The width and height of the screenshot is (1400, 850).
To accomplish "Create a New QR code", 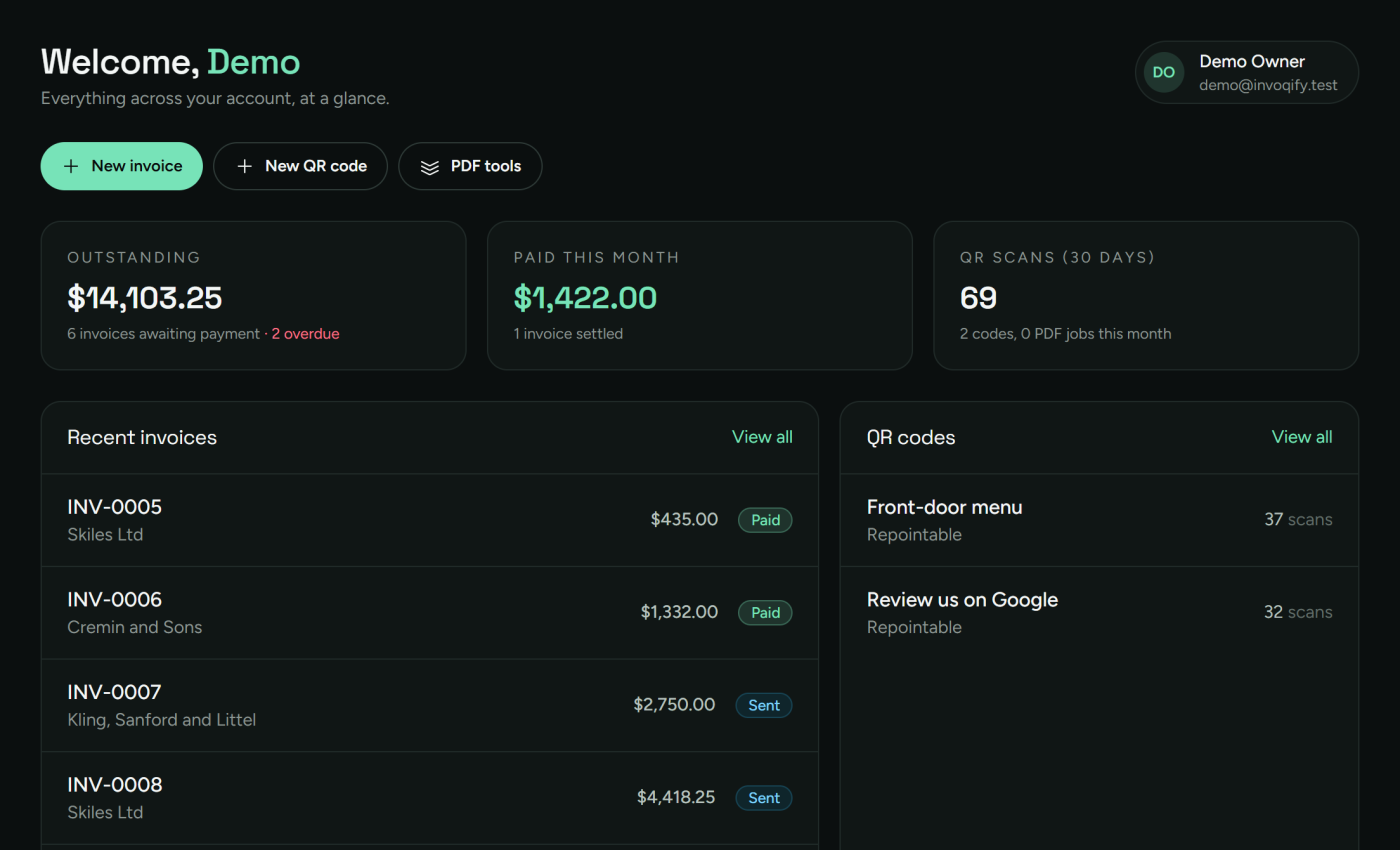I will pos(300,166).
